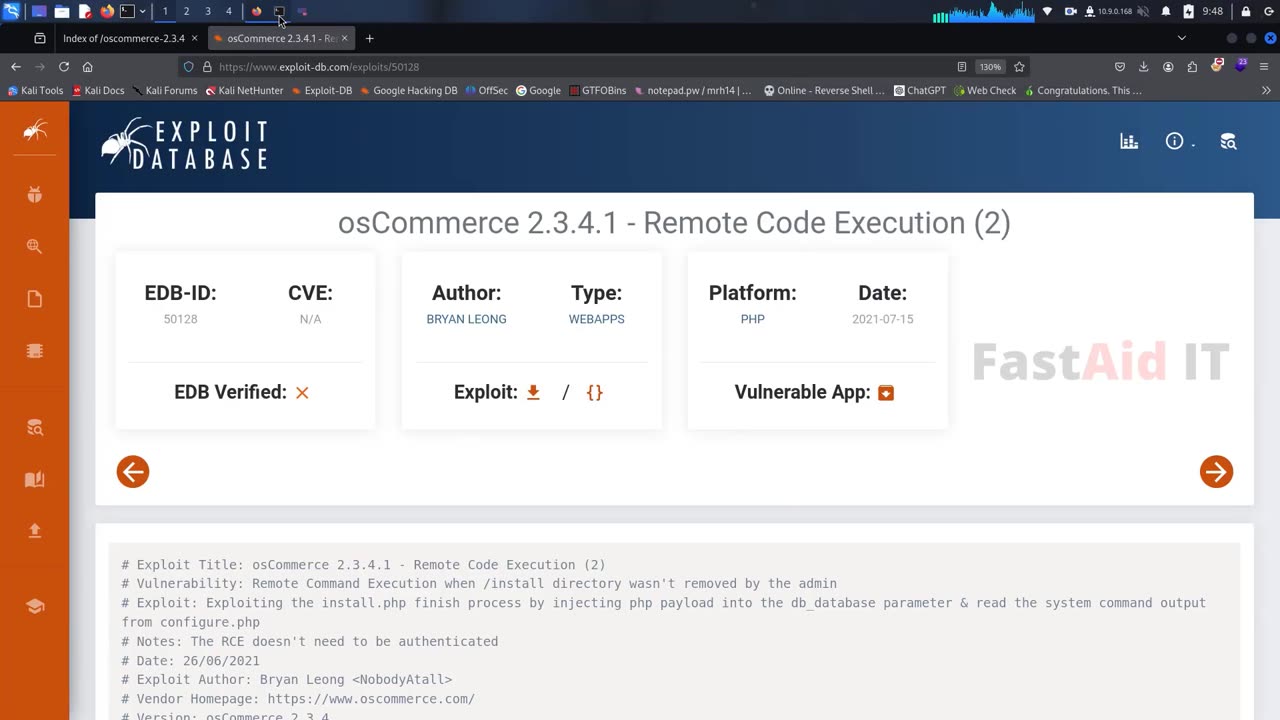Open Firefox hamburger menu
1280x720 pixels.
click(1264, 67)
